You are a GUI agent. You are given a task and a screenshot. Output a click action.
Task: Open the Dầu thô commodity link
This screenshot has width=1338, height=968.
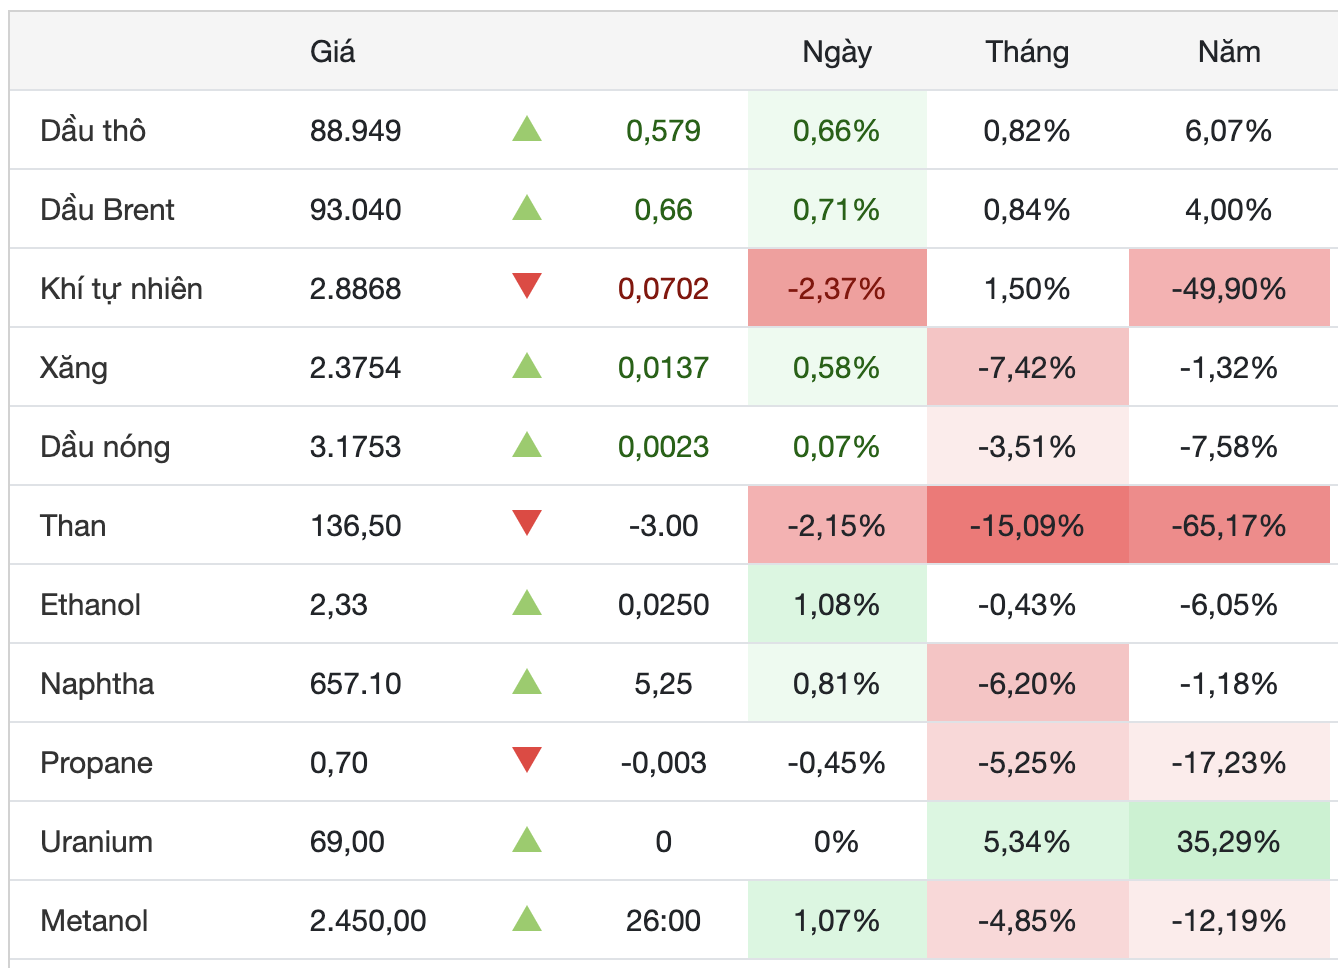point(93,130)
